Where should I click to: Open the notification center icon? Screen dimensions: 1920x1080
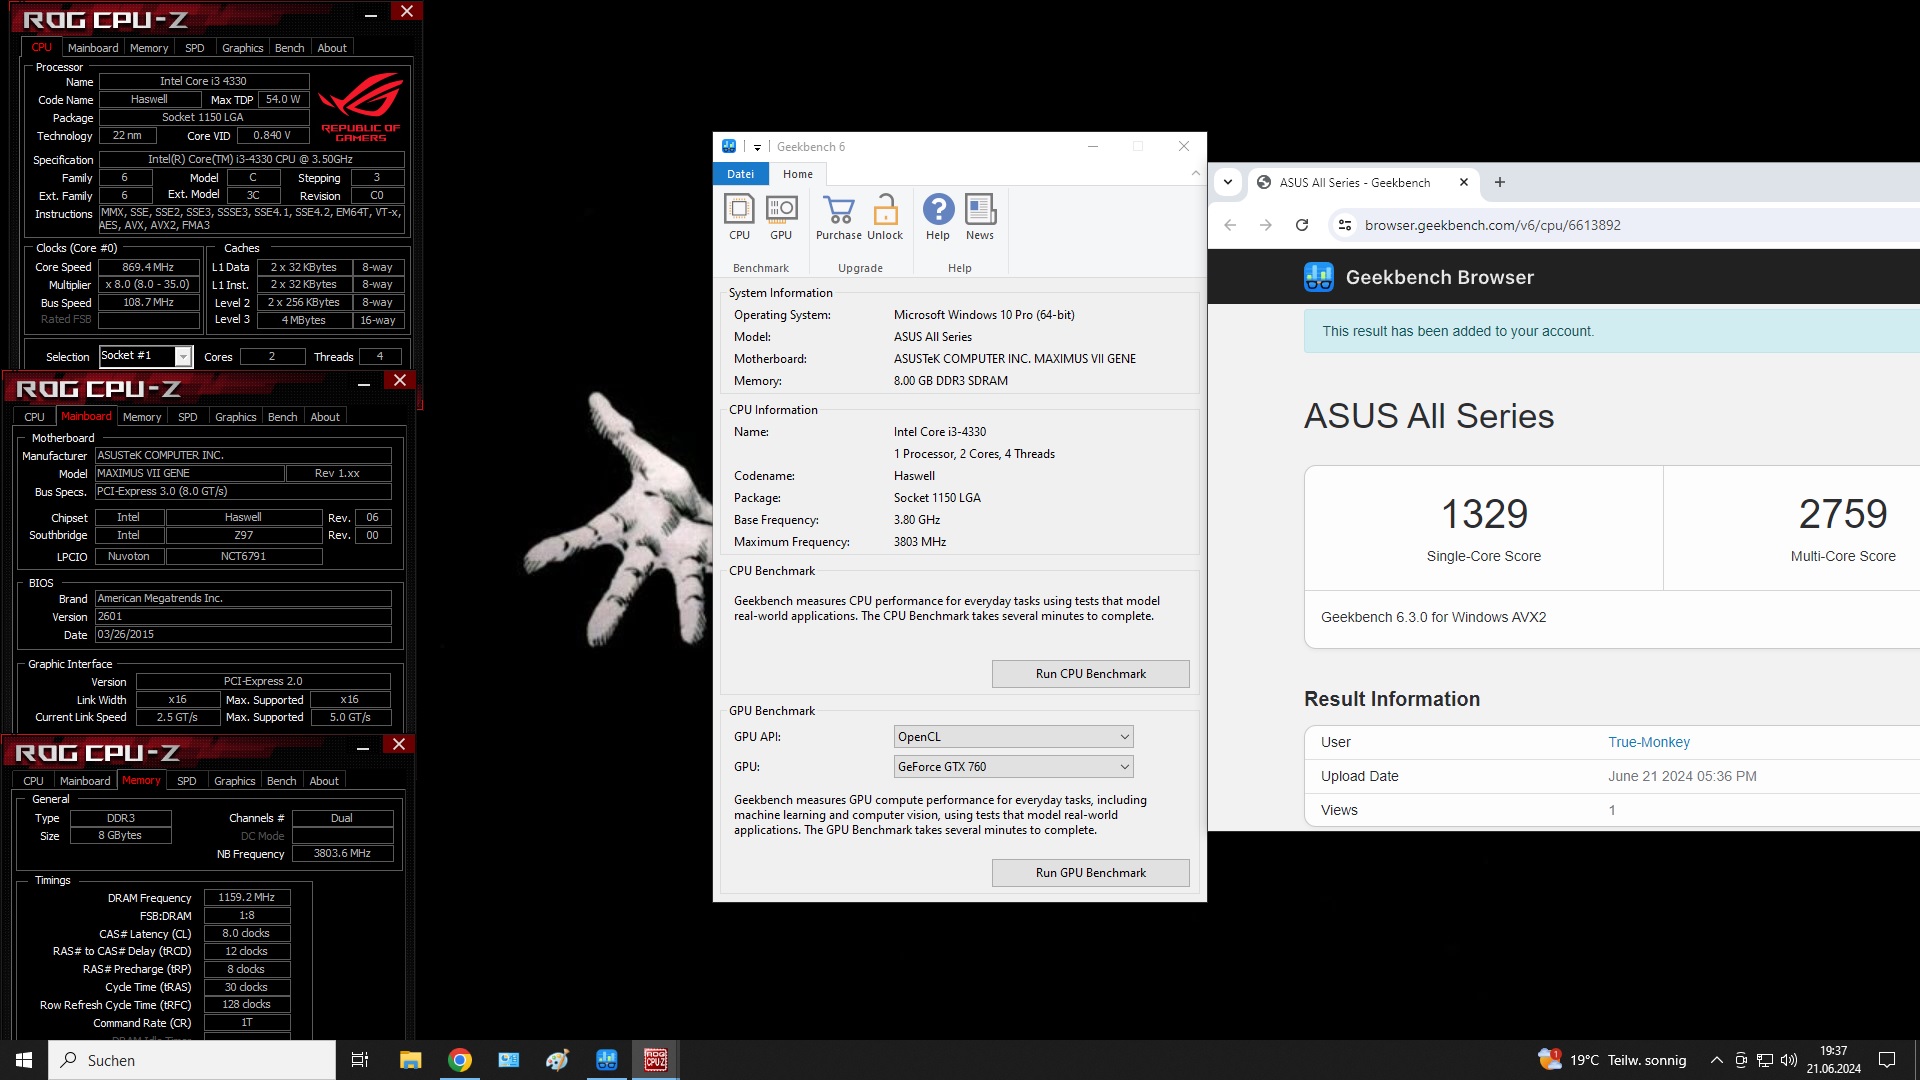click(x=1887, y=1060)
